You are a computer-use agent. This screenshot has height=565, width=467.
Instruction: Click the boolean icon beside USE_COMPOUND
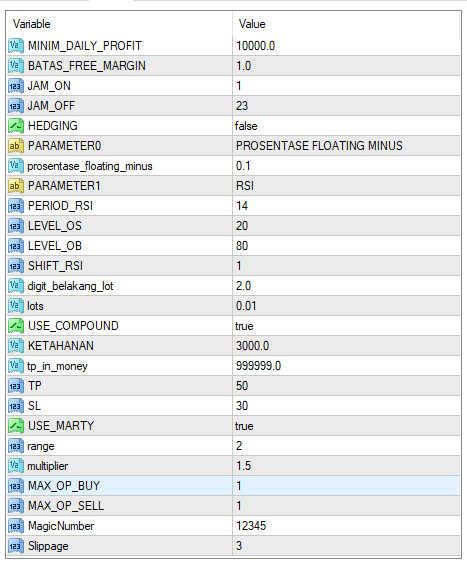[15, 326]
